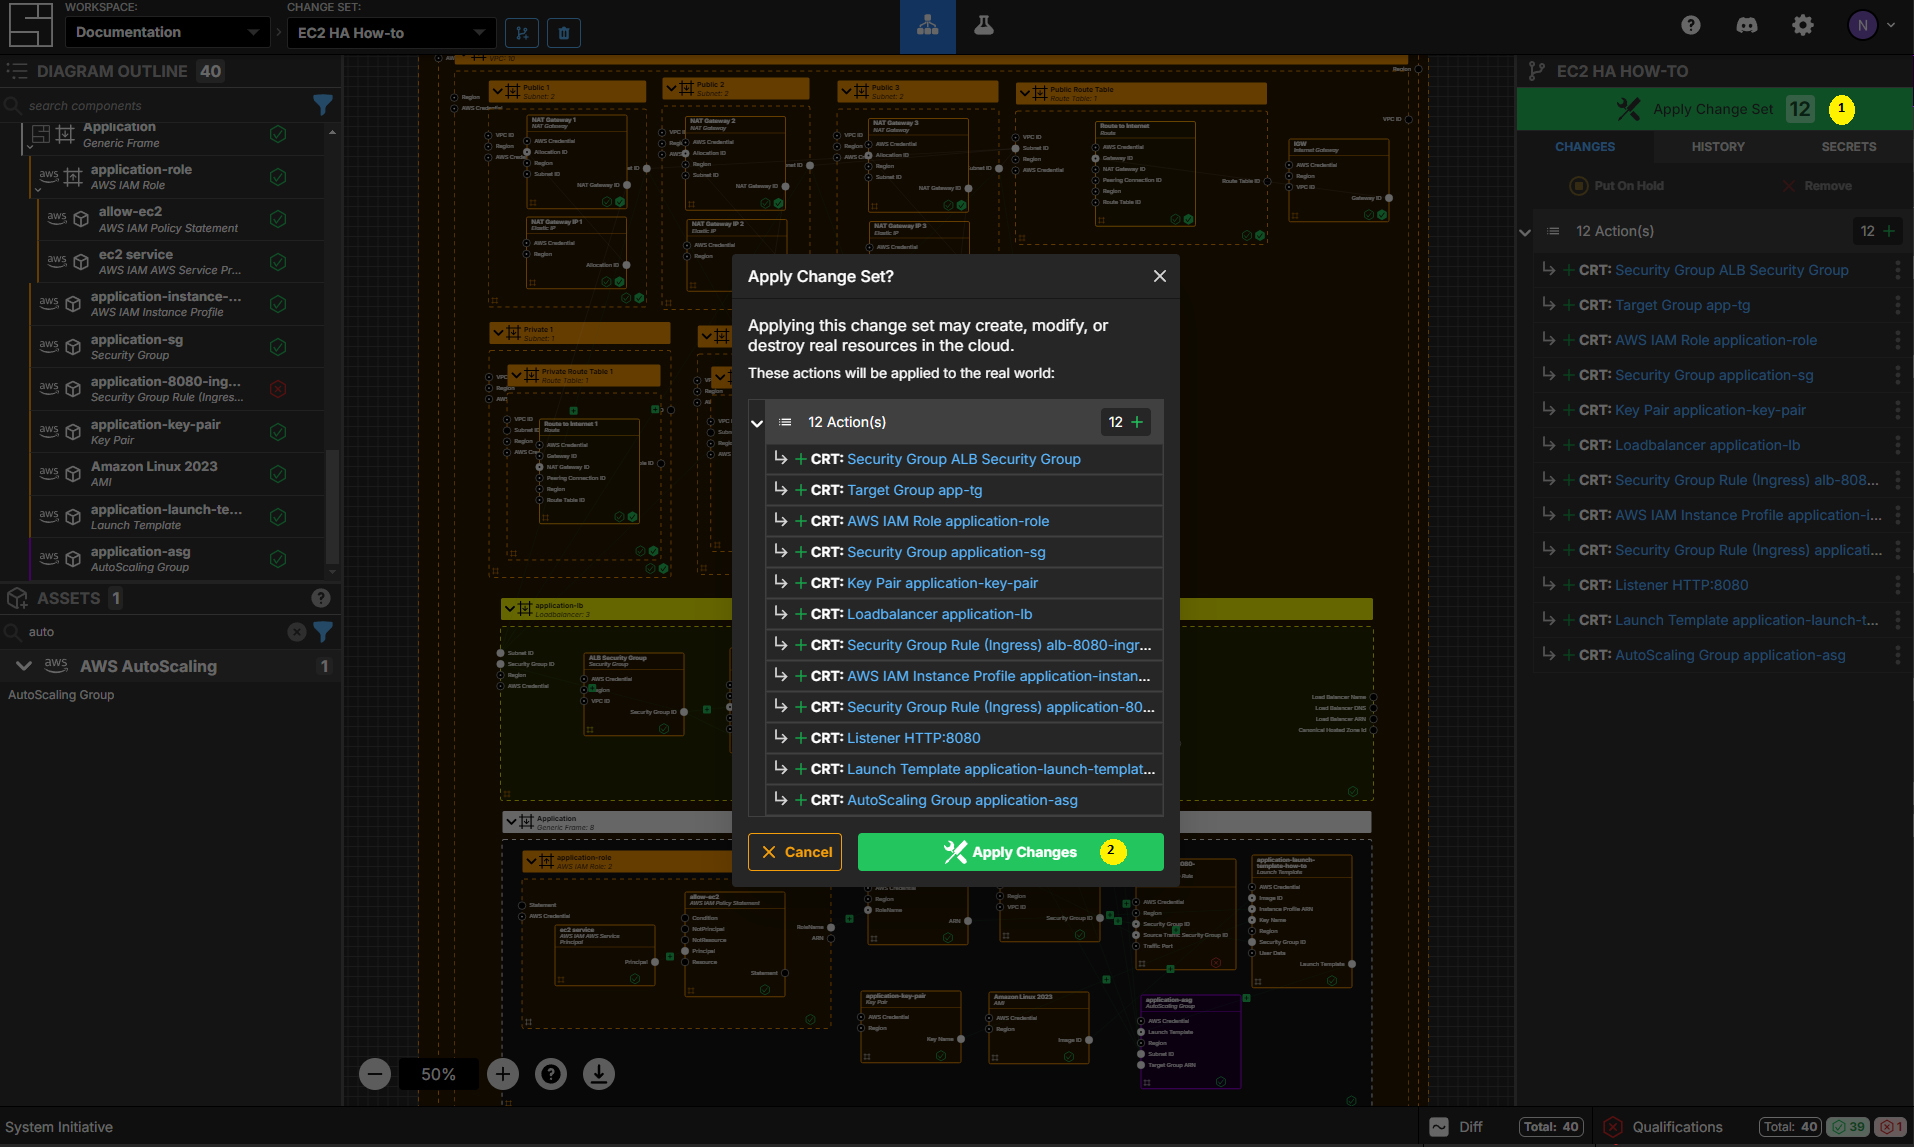
Task: Click Put On Hold button
Action: pos(1616,186)
